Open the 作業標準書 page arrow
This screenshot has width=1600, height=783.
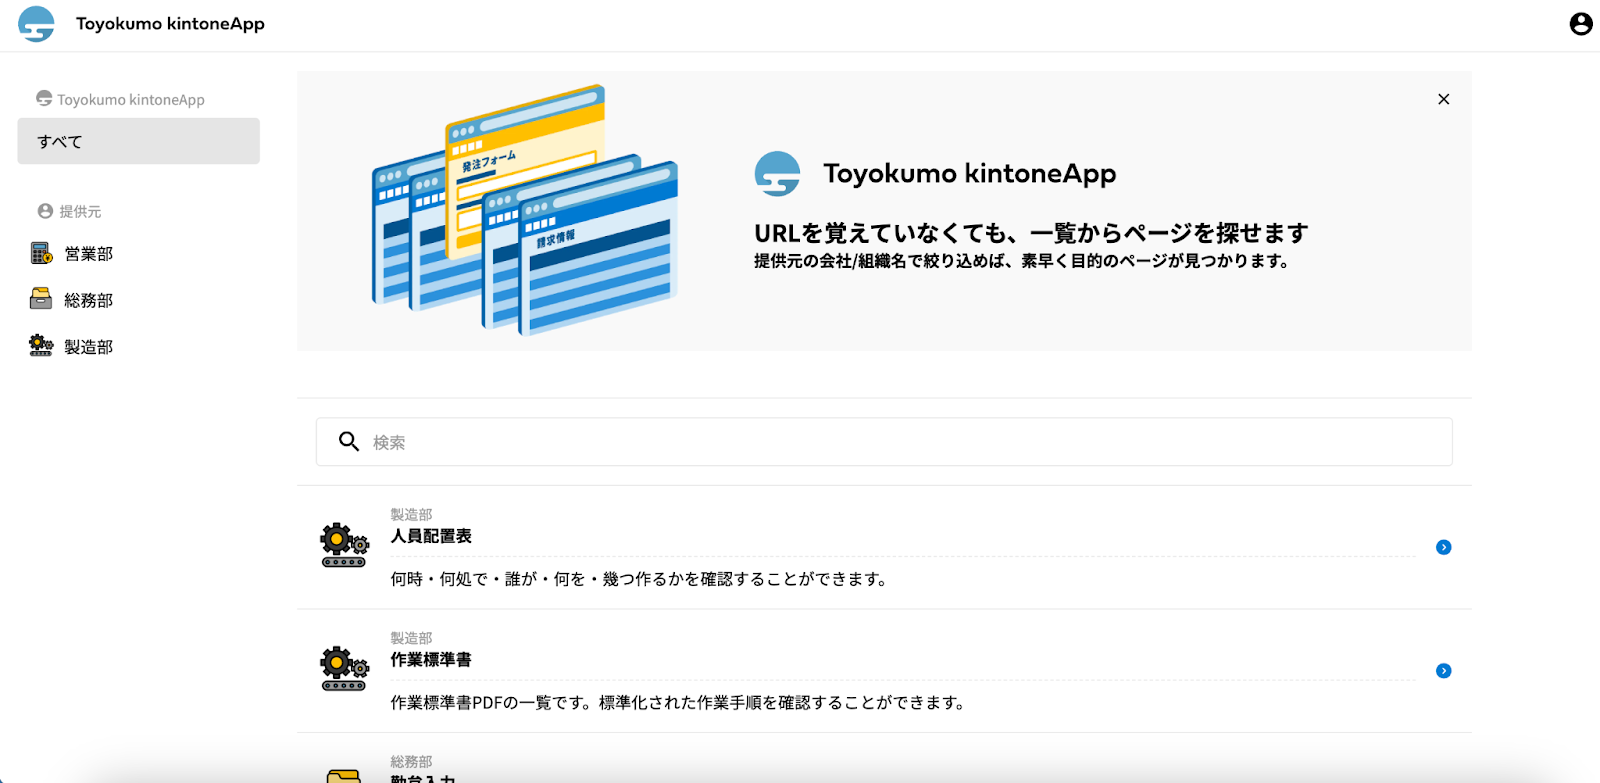coord(1443,671)
